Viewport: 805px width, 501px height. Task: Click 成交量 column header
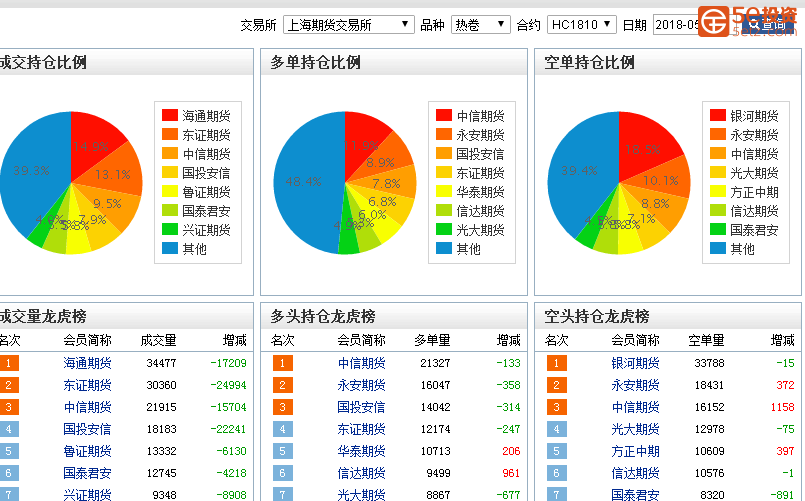pos(158,340)
